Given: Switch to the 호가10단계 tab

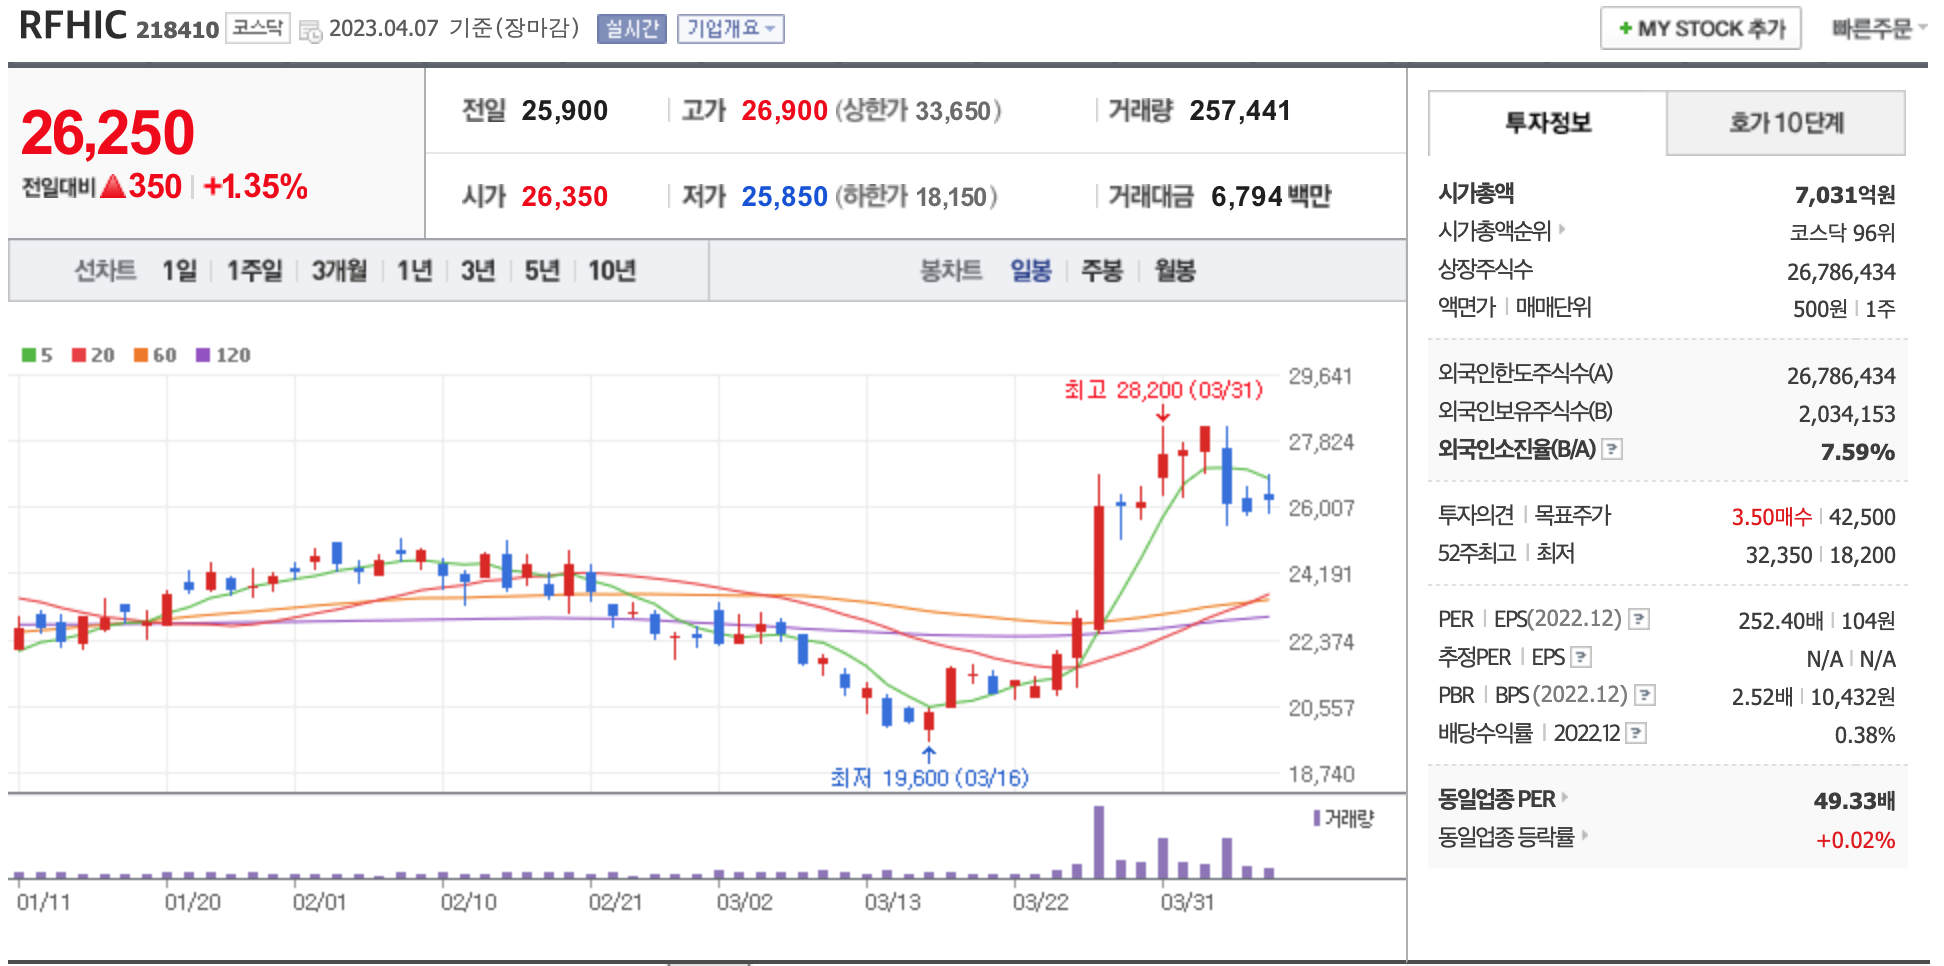Looking at the screenshot, I should (1785, 123).
